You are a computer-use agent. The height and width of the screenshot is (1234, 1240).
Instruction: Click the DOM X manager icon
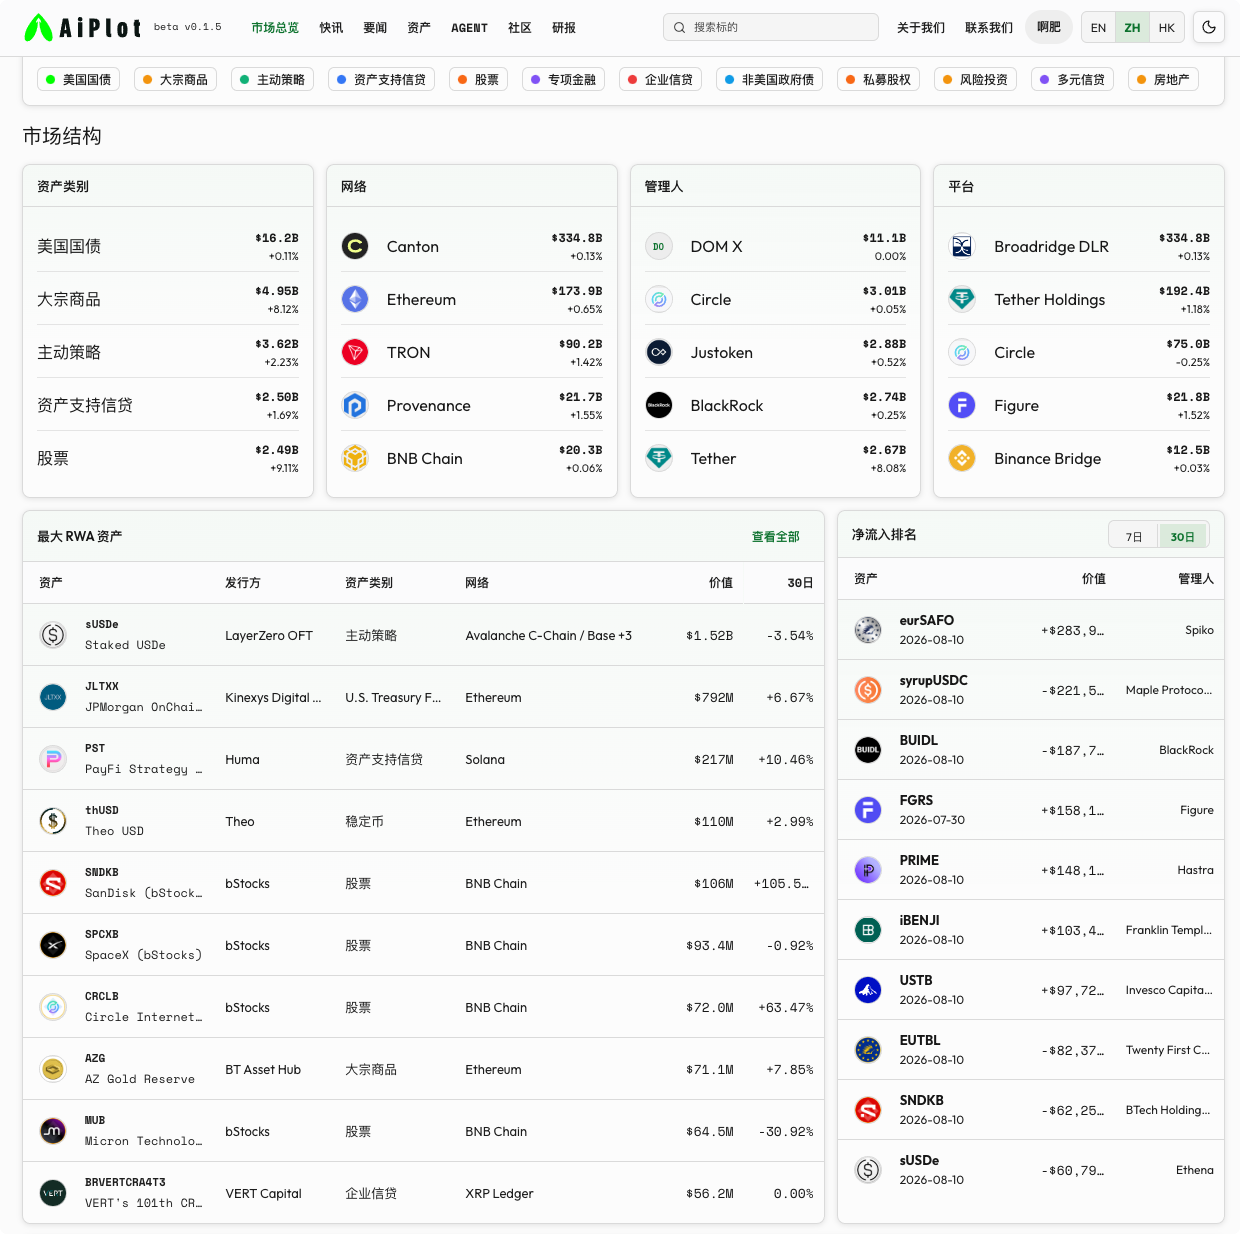pos(659,246)
